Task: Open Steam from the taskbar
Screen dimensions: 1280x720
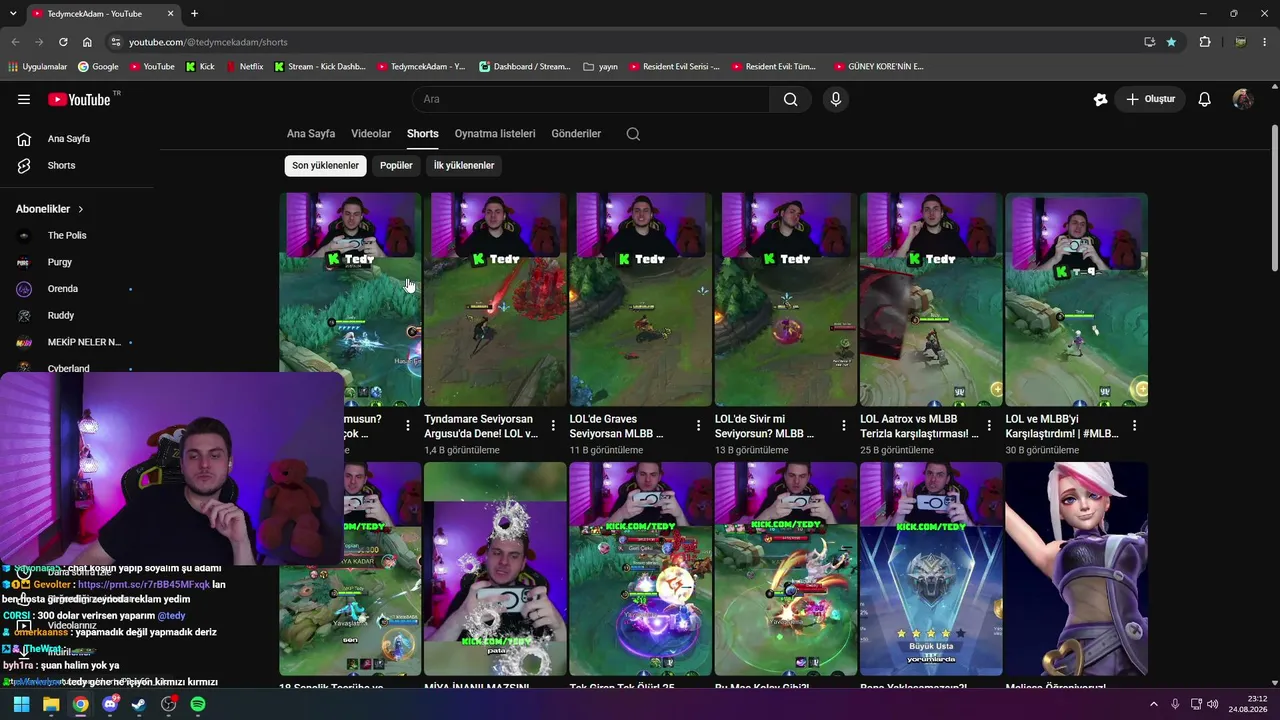Action: click(139, 704)
